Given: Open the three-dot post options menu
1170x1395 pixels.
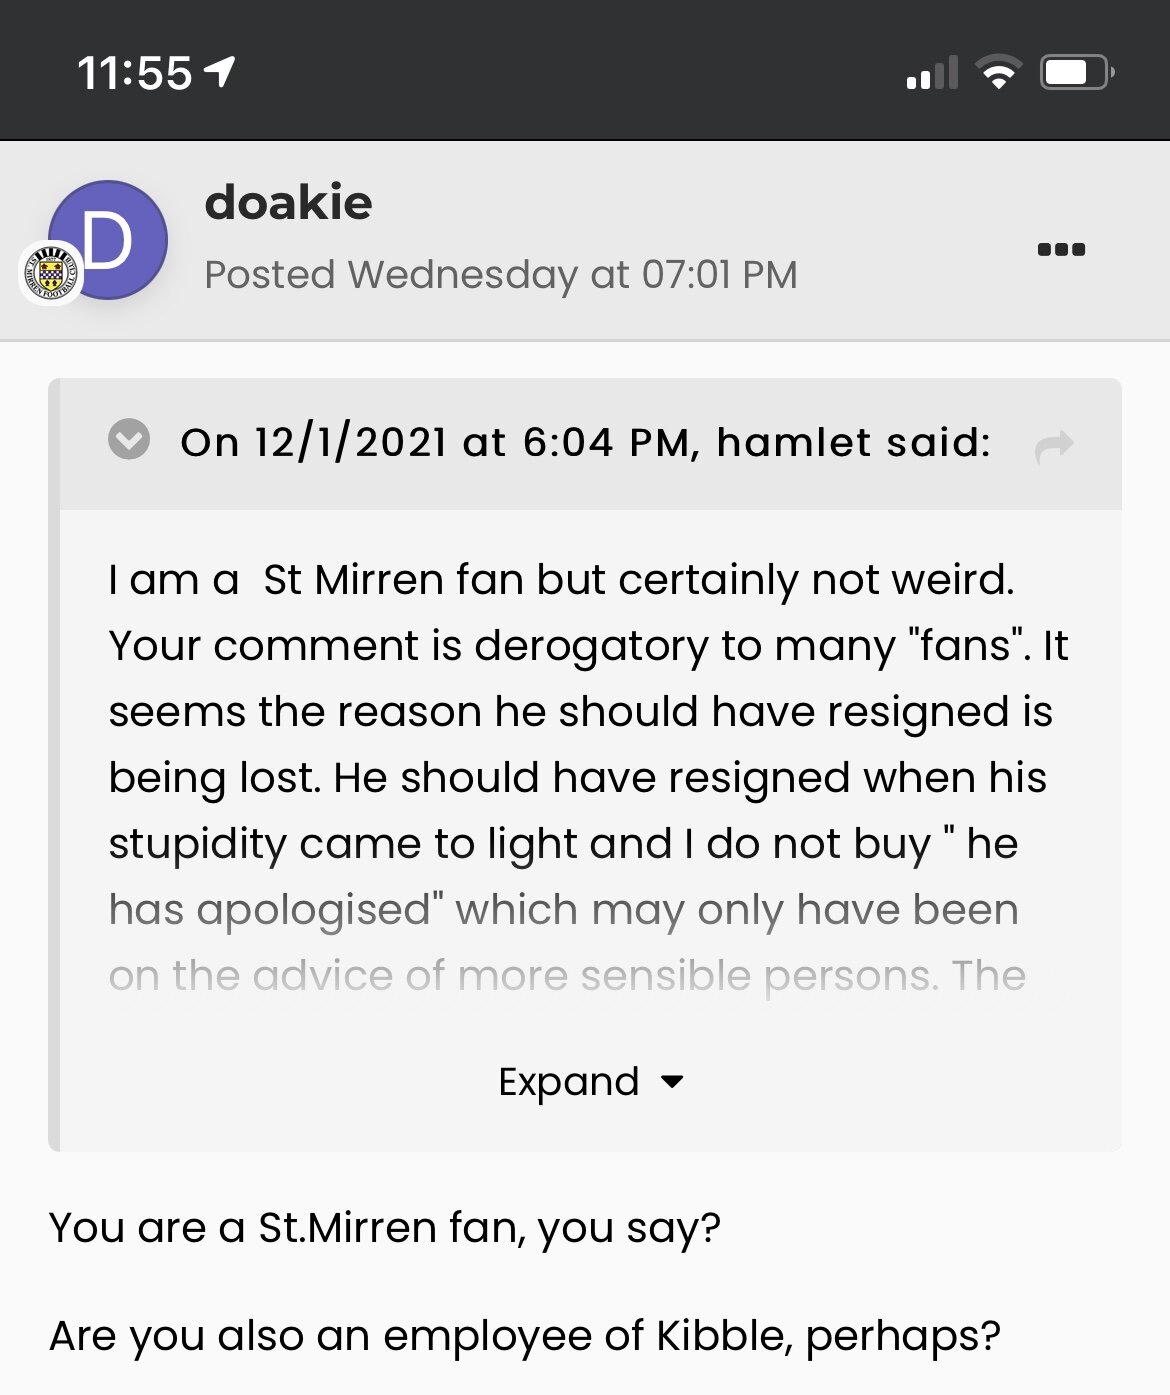Looking at the screenshot, I should point(1061,249).
